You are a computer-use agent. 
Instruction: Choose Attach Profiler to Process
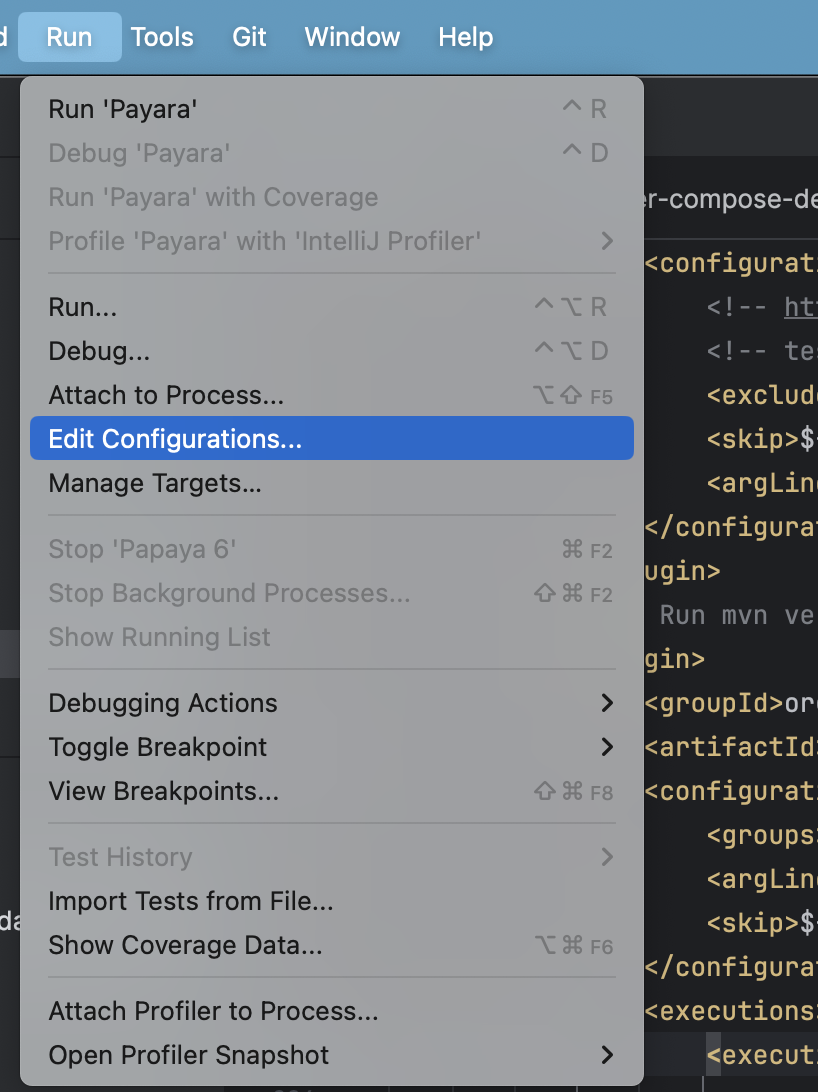213,1011
